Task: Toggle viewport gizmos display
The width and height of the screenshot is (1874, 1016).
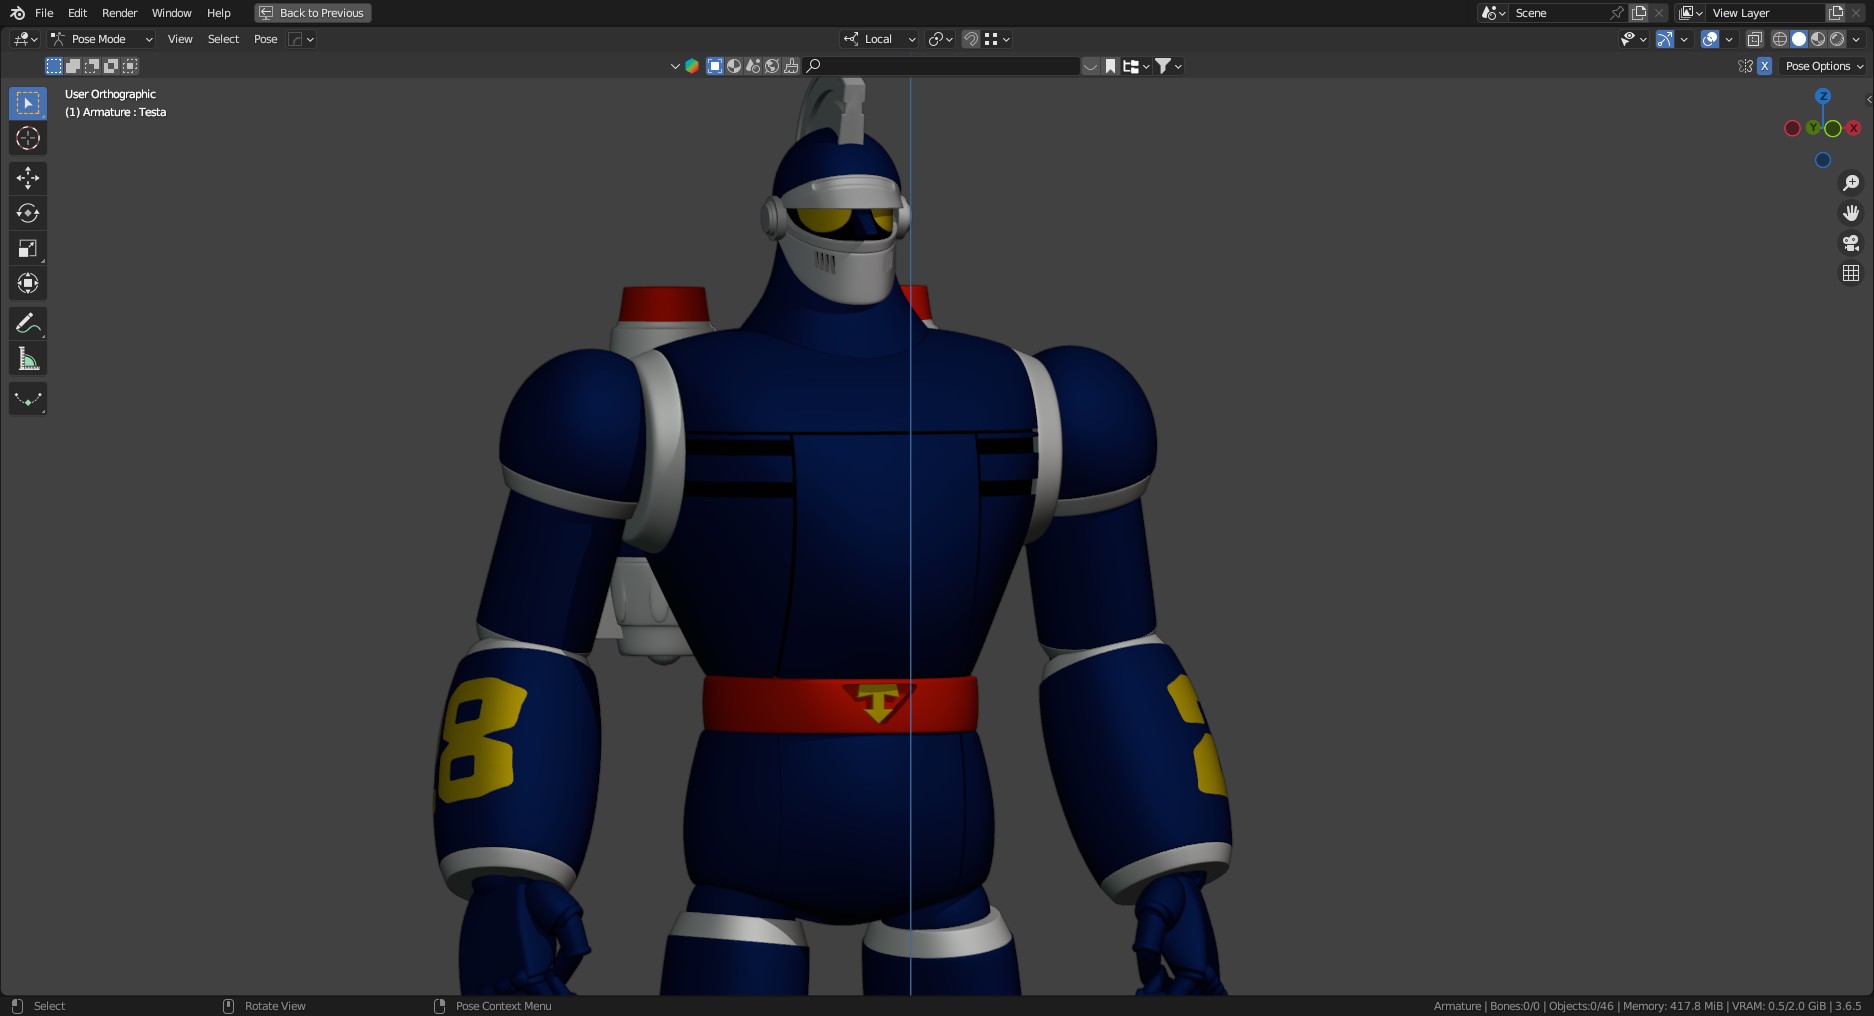Action: coord(1665,39)
